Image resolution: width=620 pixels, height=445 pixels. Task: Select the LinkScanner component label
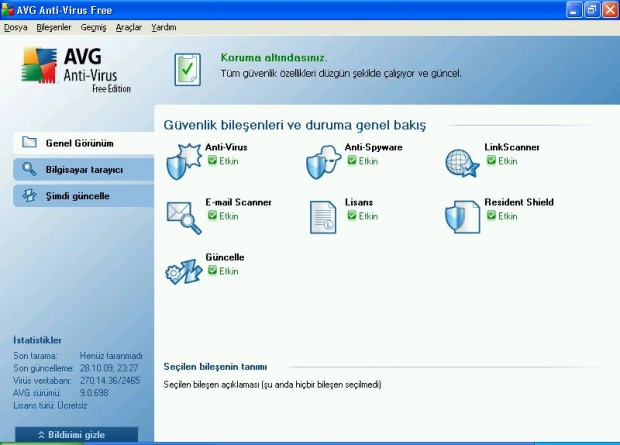point(512,147)
